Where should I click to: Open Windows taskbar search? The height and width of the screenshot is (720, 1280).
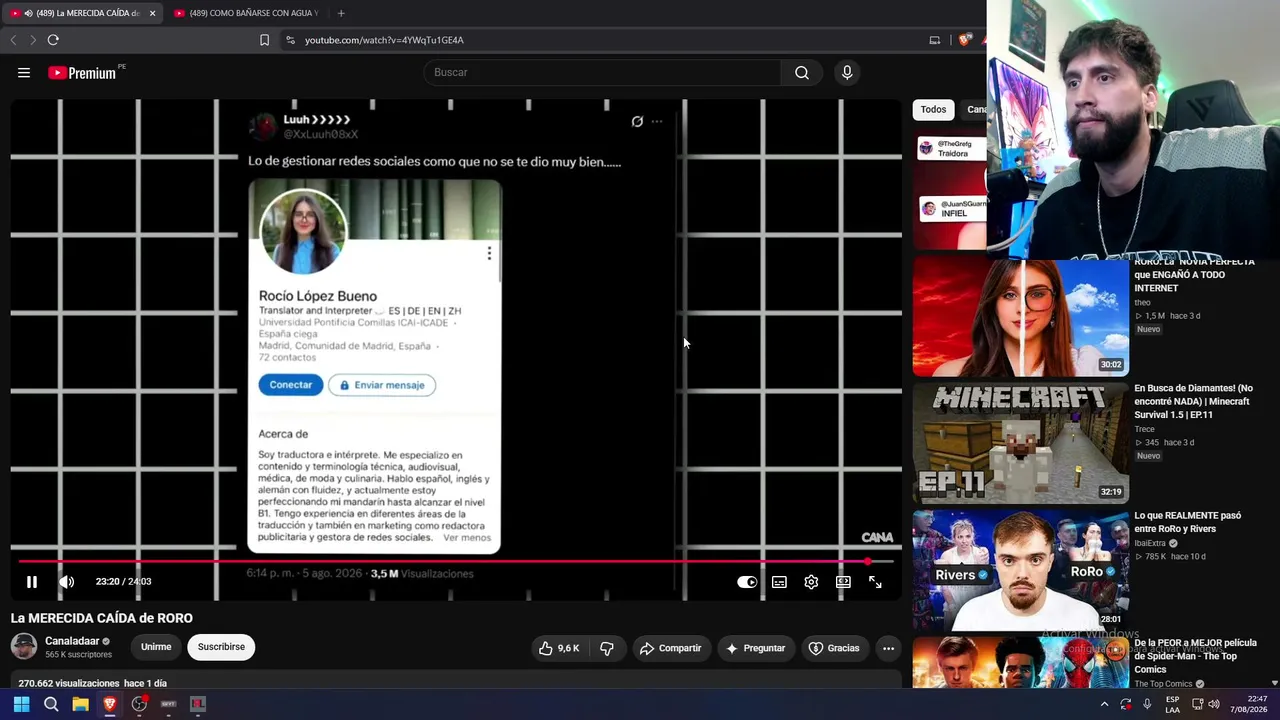tap(51, 704)
